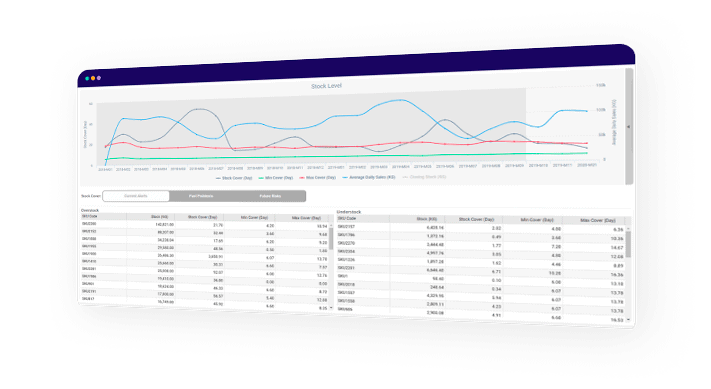
Task: Select Understock stock cover cell 0.34
Action: pyautogui.click(x=497, y=289)
